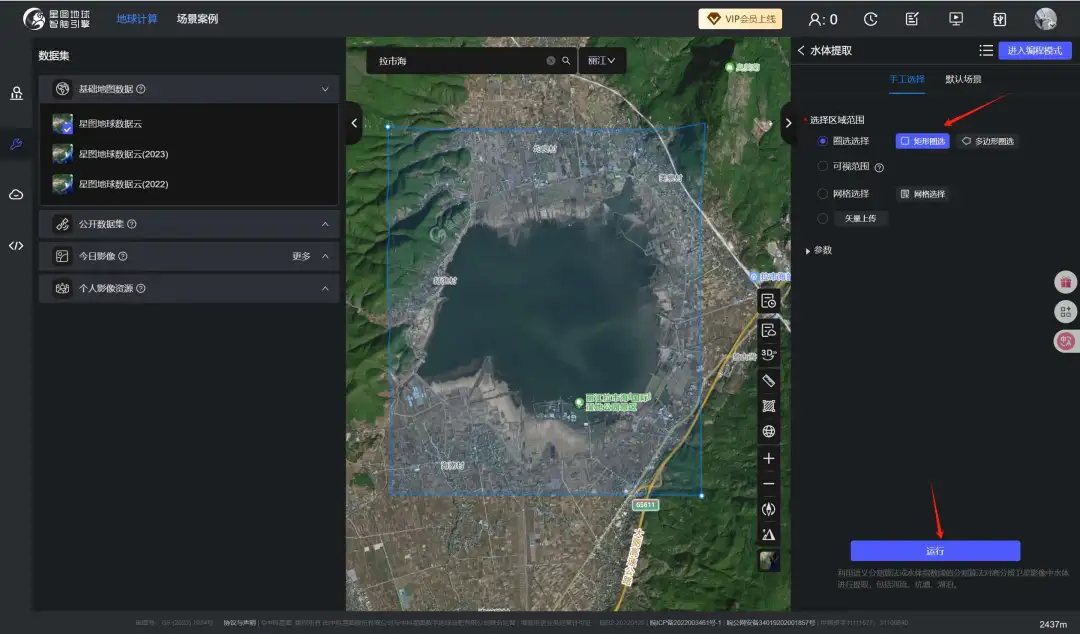
Task: Show help for 基础地图数据
Action: [x=141, y=89]
